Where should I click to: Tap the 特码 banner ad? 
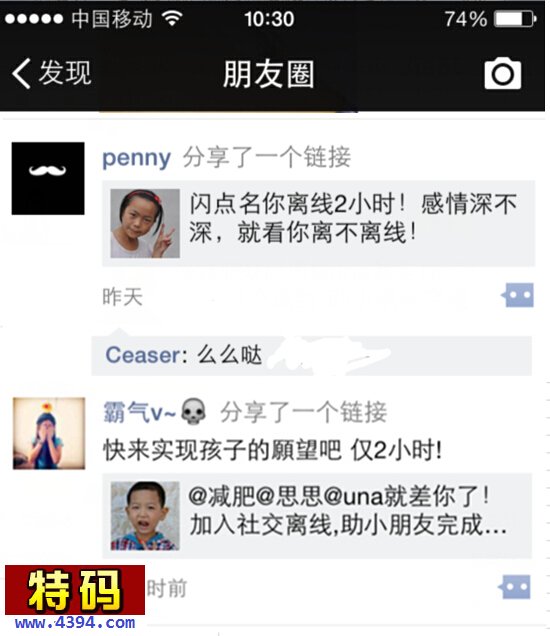pyautogui.click(x=75, y=590)
